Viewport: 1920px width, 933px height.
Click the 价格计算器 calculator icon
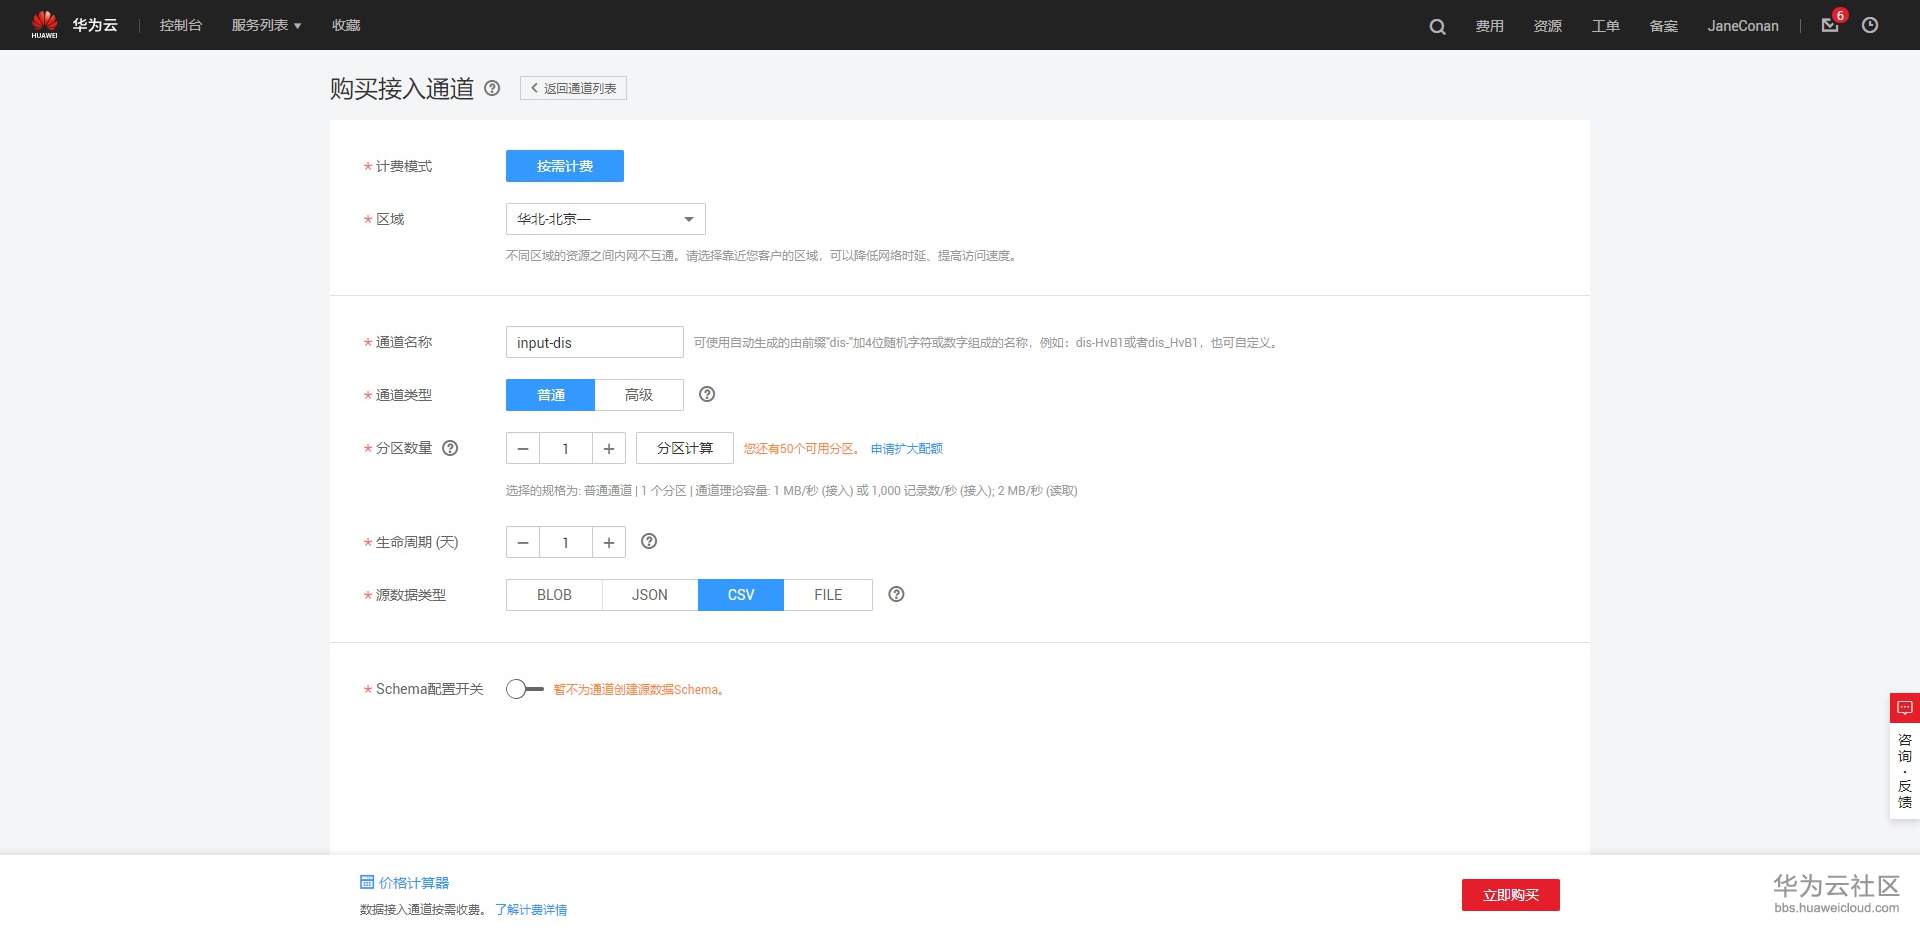coord(367,882)
